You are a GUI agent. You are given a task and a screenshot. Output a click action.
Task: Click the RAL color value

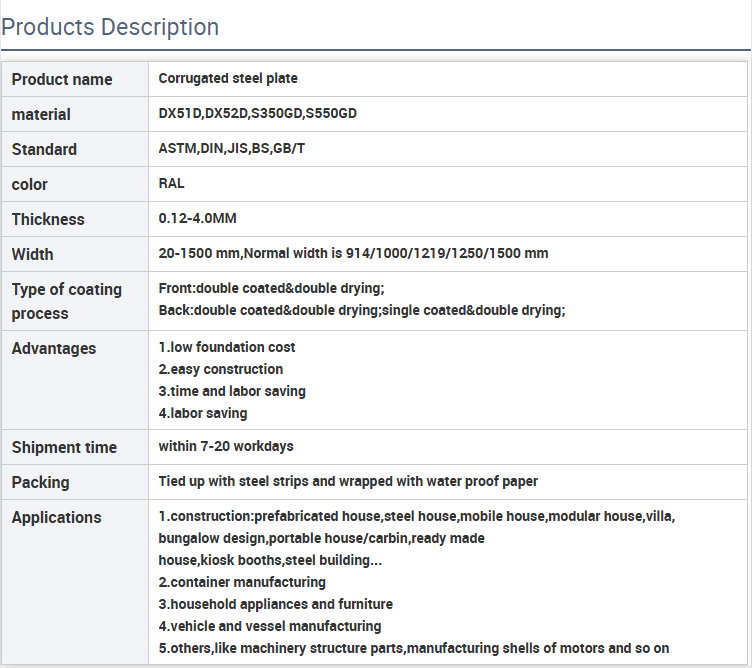(171, 183)
